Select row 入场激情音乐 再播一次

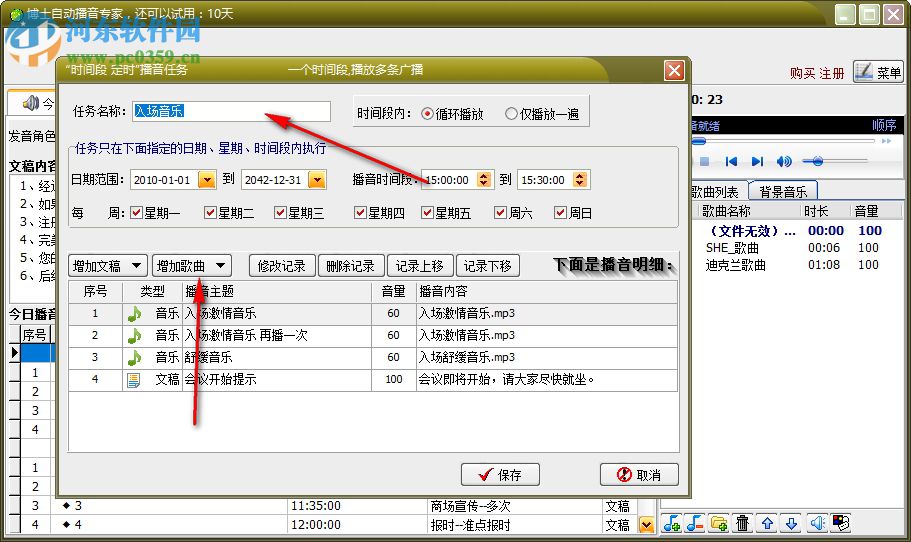(373, 336)
